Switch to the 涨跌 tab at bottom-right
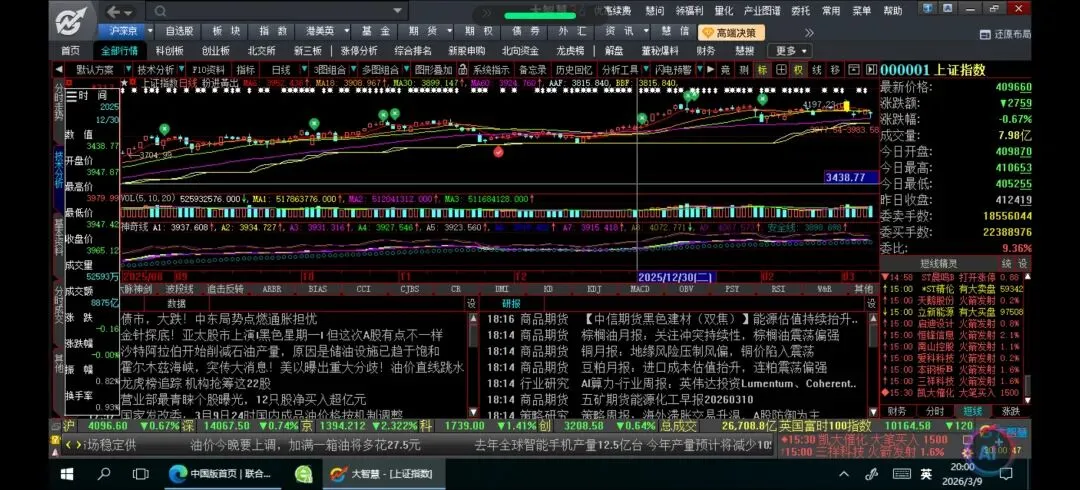The image size is (1080, 490). tap(1010, 411)
